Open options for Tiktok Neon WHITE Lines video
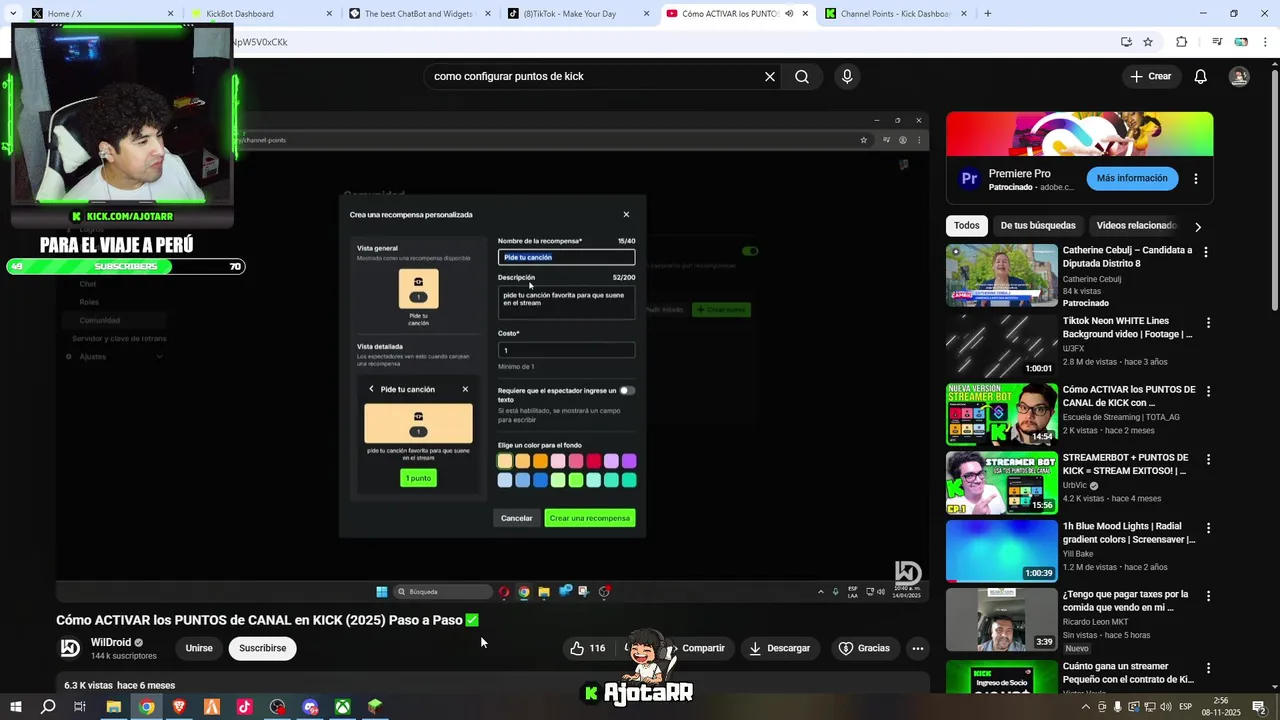This screenshot has height=720, width=1280. point(1208,323)
